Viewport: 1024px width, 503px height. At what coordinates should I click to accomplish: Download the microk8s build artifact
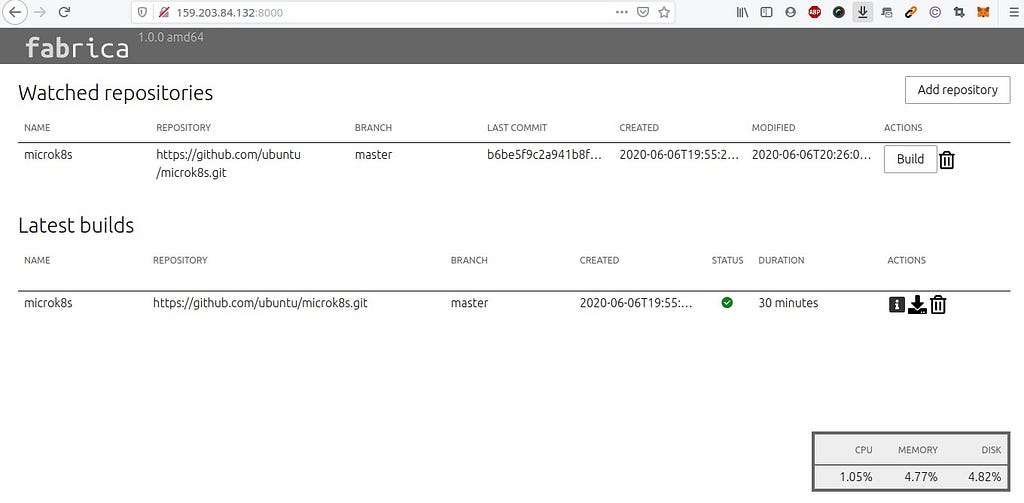click(918, 304)
